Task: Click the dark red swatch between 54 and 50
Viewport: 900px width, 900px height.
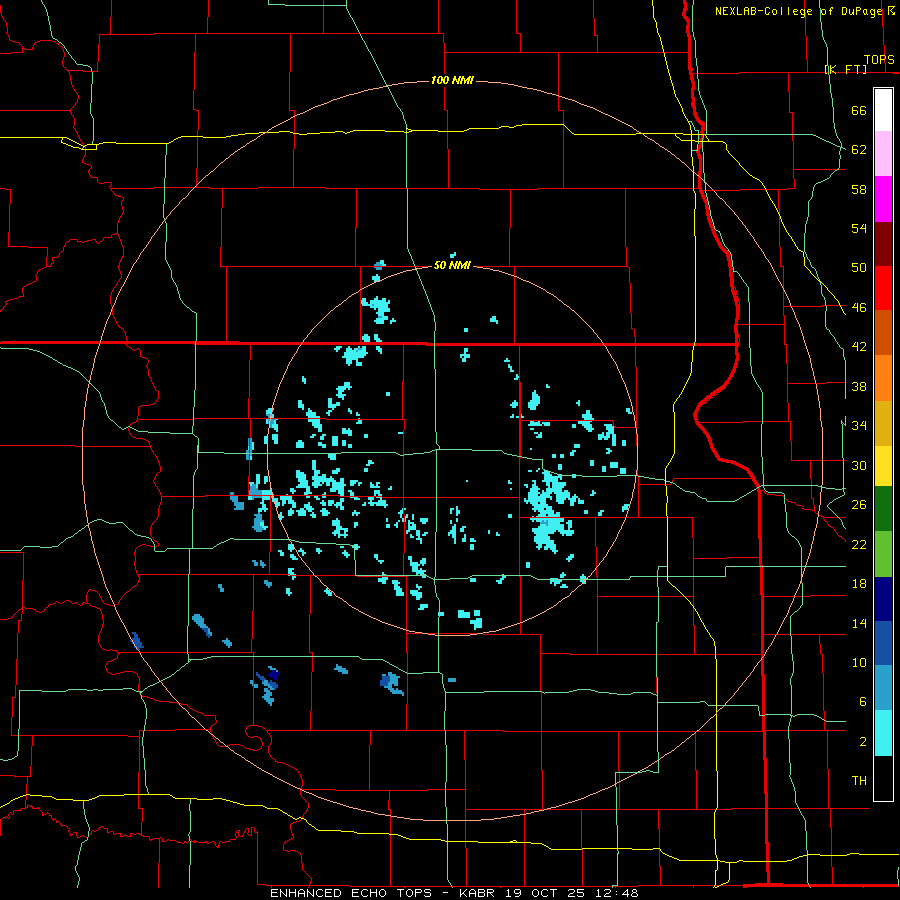Action: [883, 244]
